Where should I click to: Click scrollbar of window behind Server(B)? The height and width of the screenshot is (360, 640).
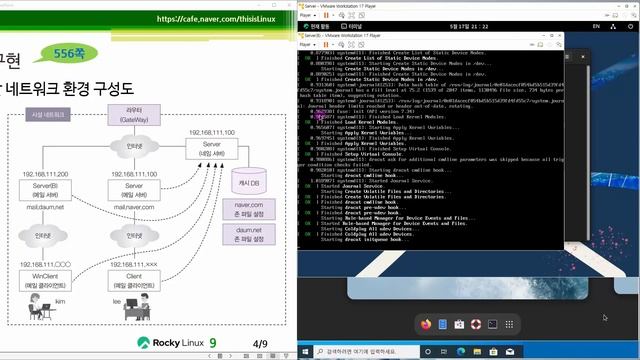[x=588, y=153]
